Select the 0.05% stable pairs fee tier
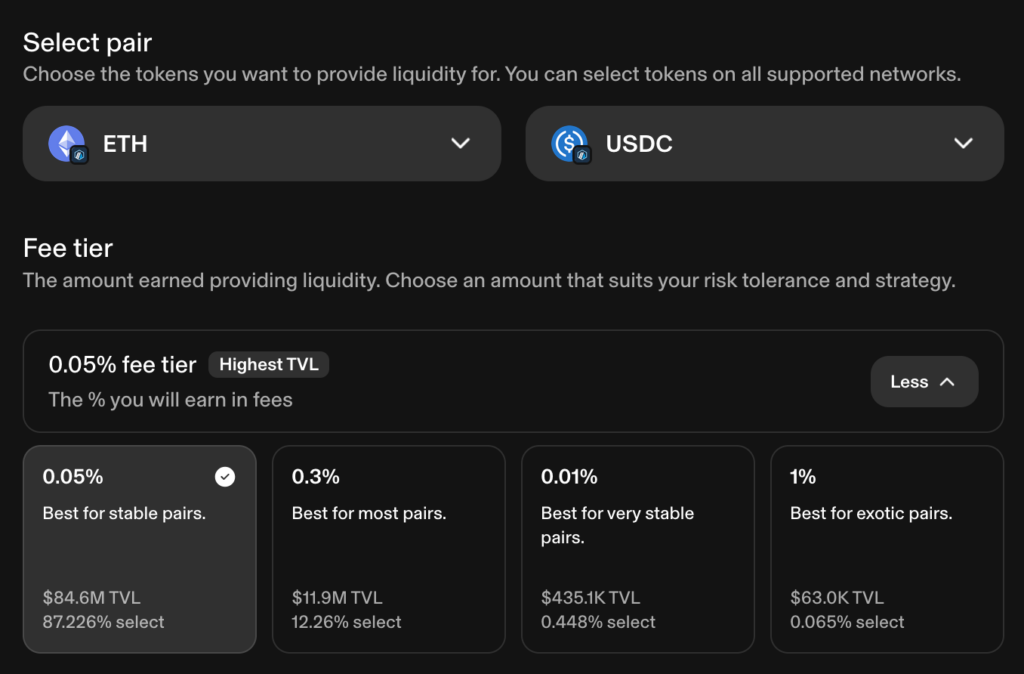This screenshot has height=674, width=1024. (139, 548)
